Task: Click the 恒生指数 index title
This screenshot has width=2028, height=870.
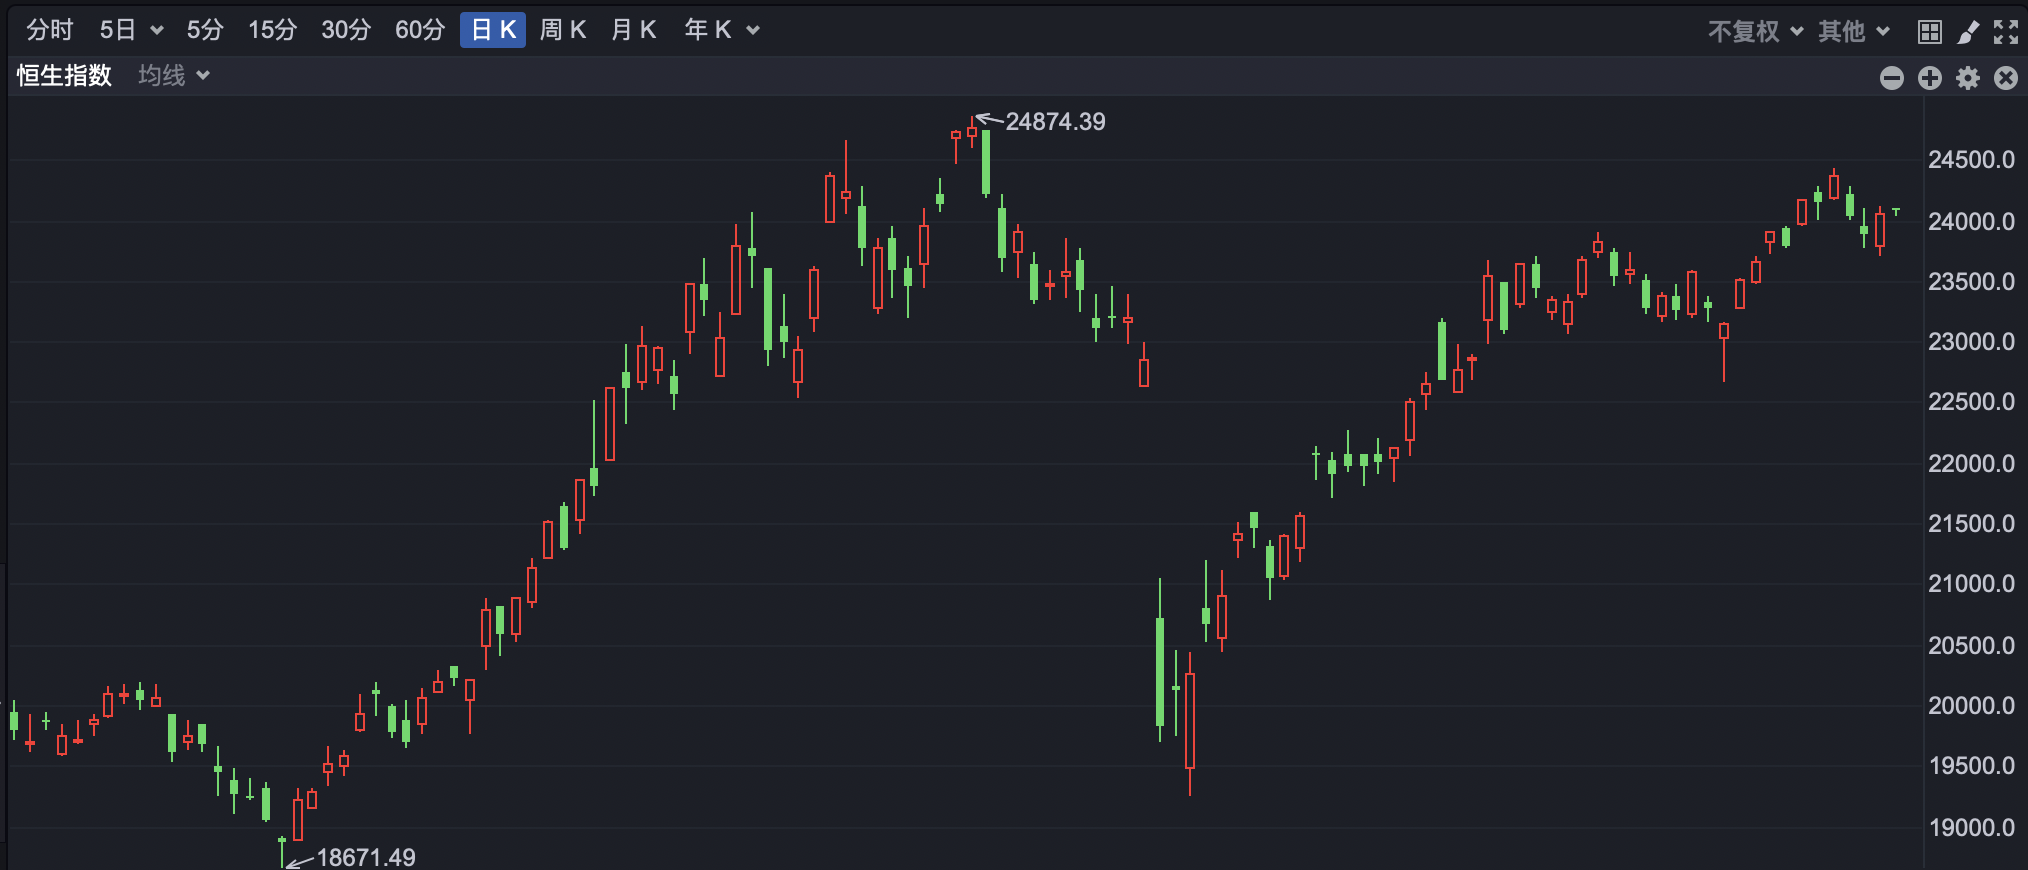Action: [64, 76]
